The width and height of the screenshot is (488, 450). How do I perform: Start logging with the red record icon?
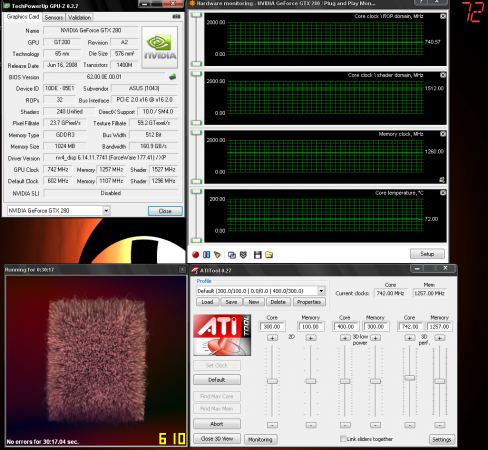(196, 255)
